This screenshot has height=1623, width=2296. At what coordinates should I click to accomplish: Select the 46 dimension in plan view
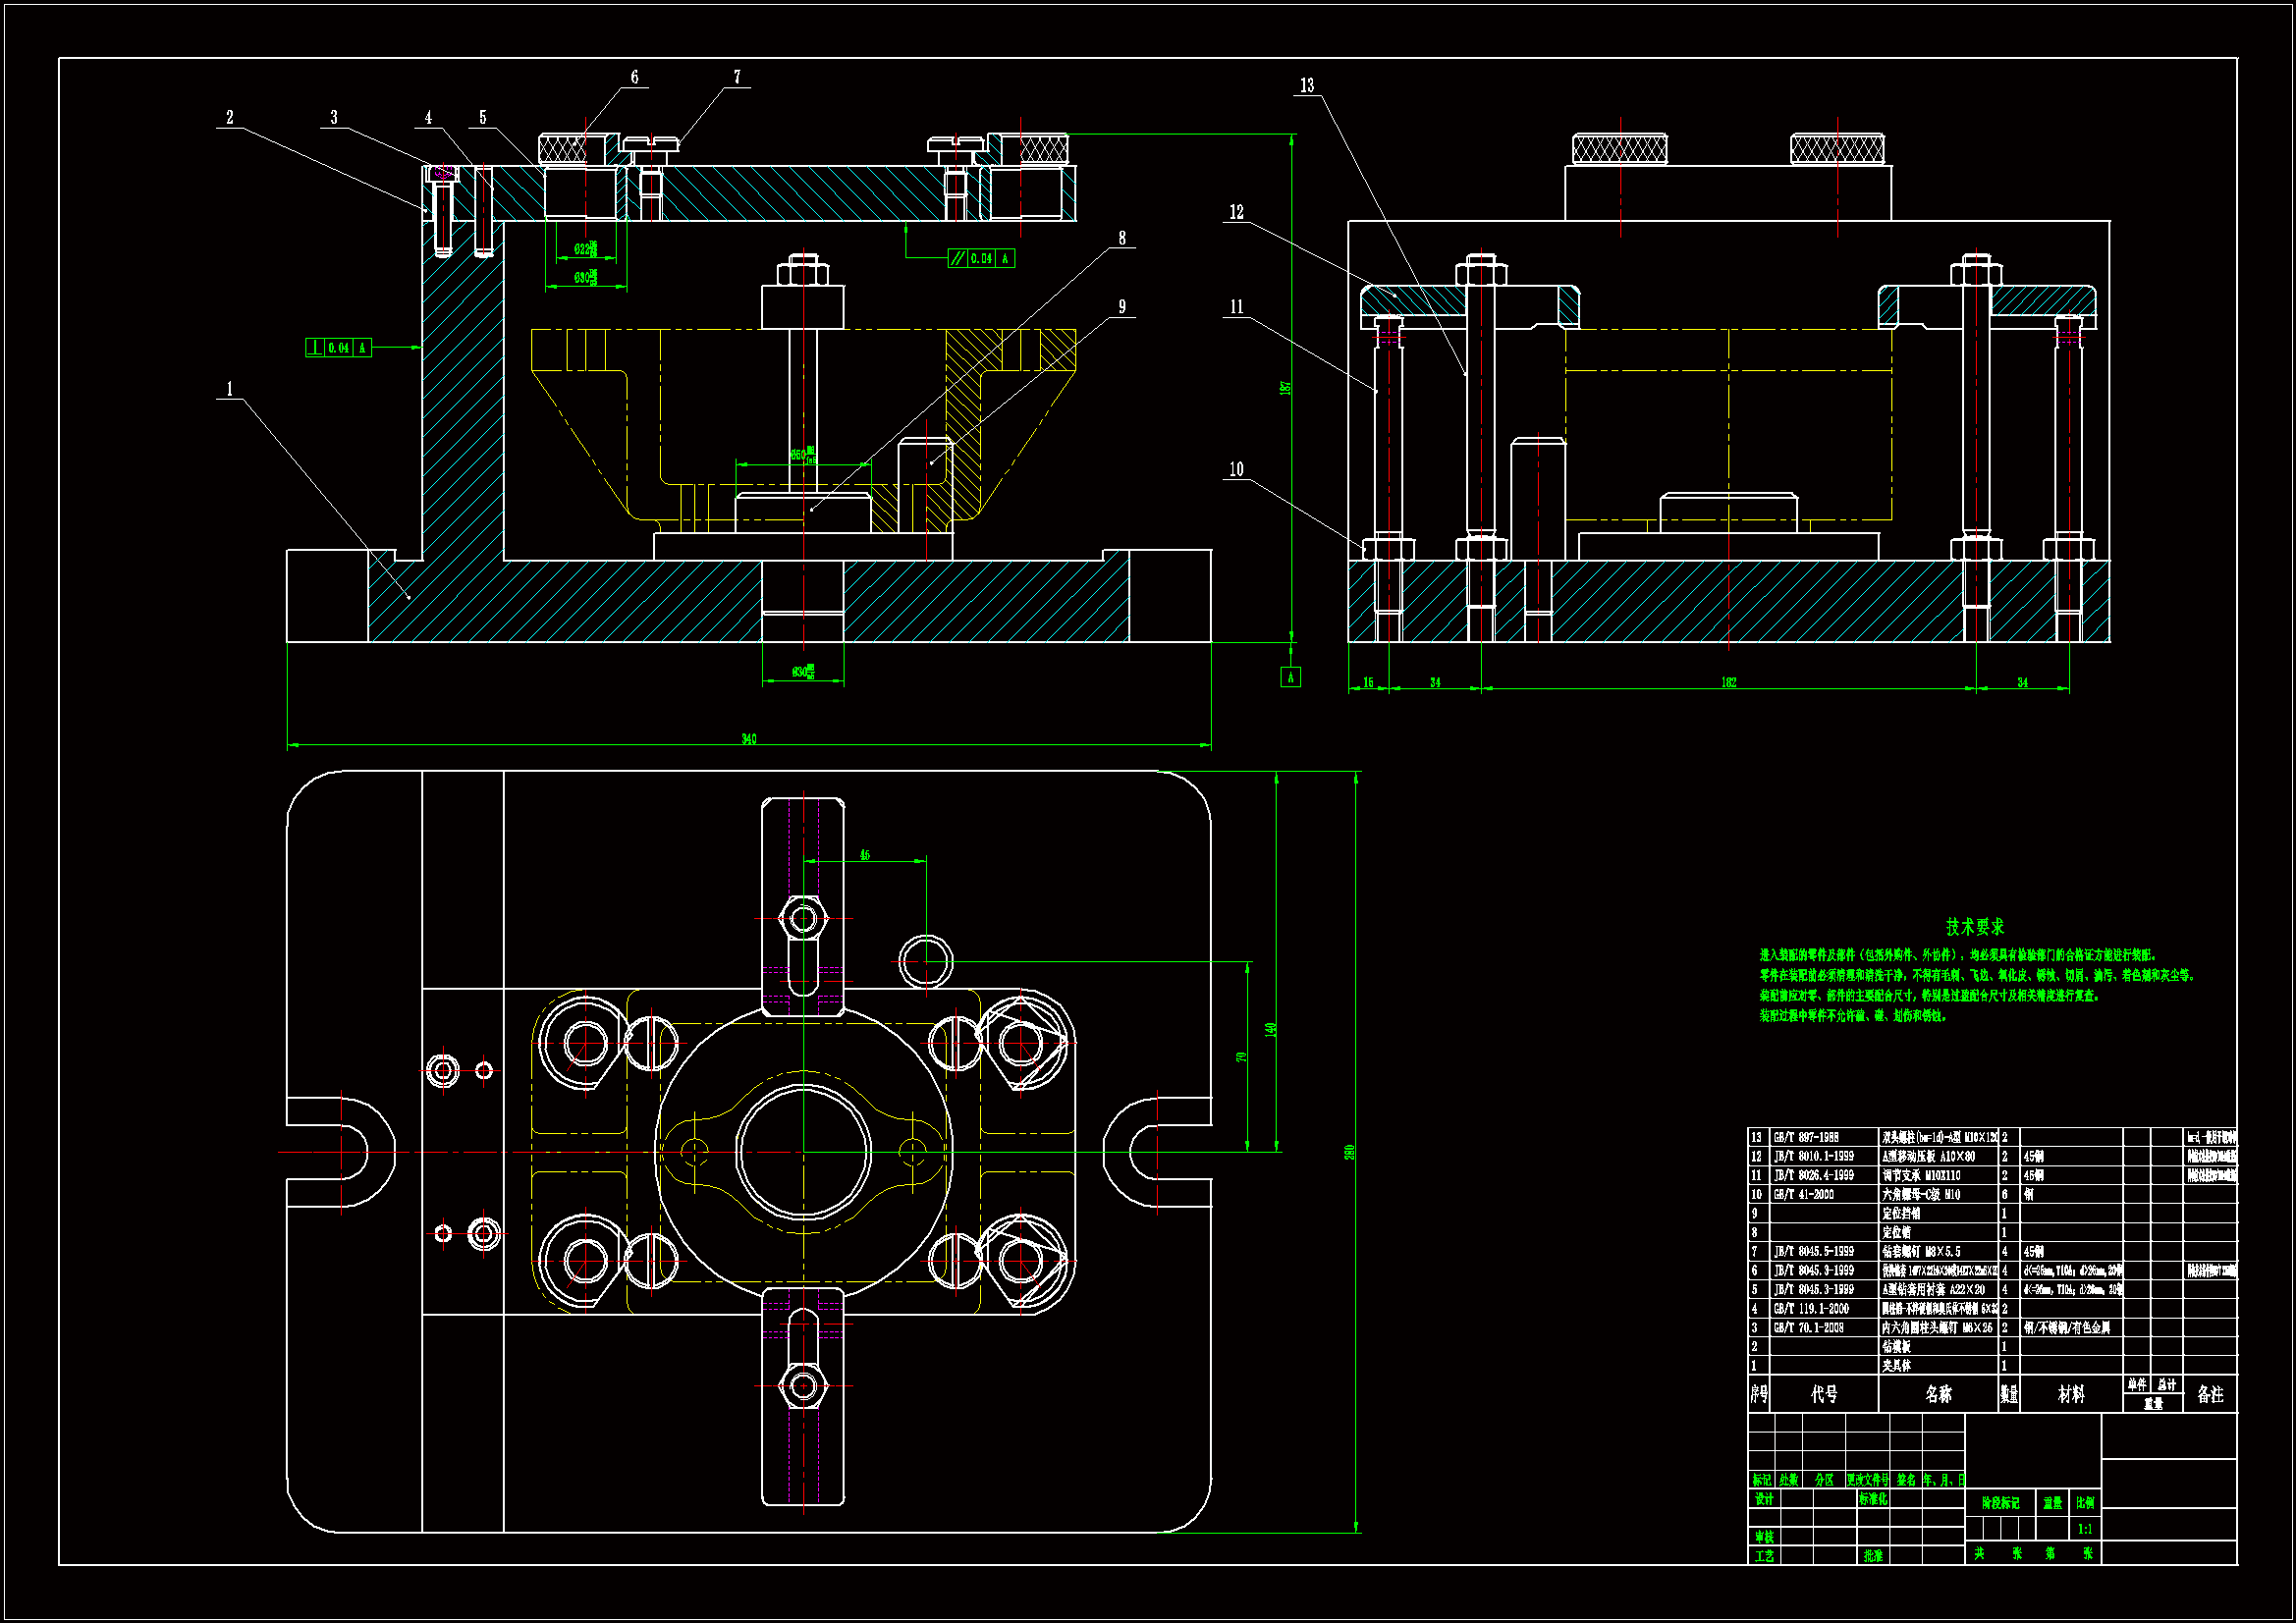coord(865,855)
